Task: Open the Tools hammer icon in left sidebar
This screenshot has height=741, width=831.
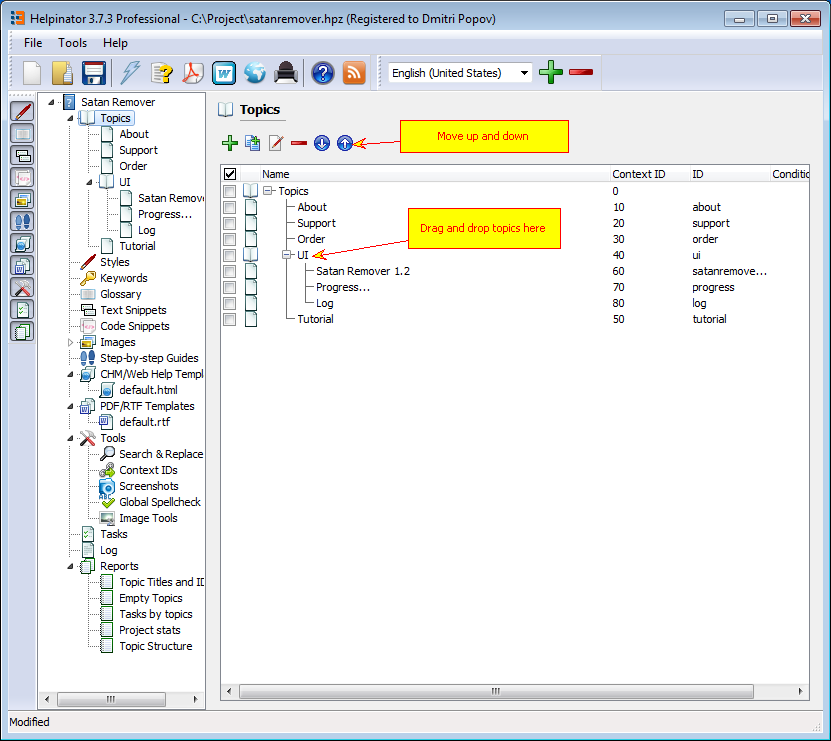Action: (x=22, y=287)
